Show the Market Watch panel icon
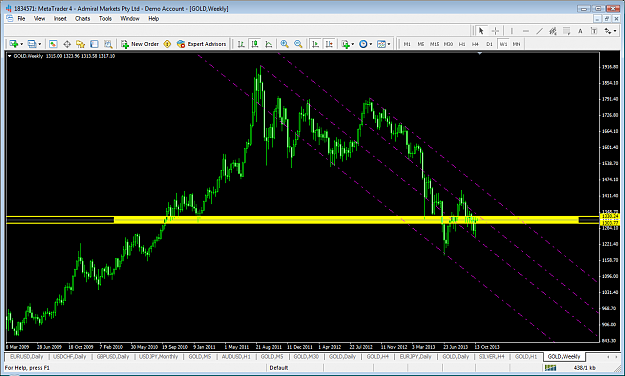The width and height of the screenshot is (625, 376). pos(53,44)
